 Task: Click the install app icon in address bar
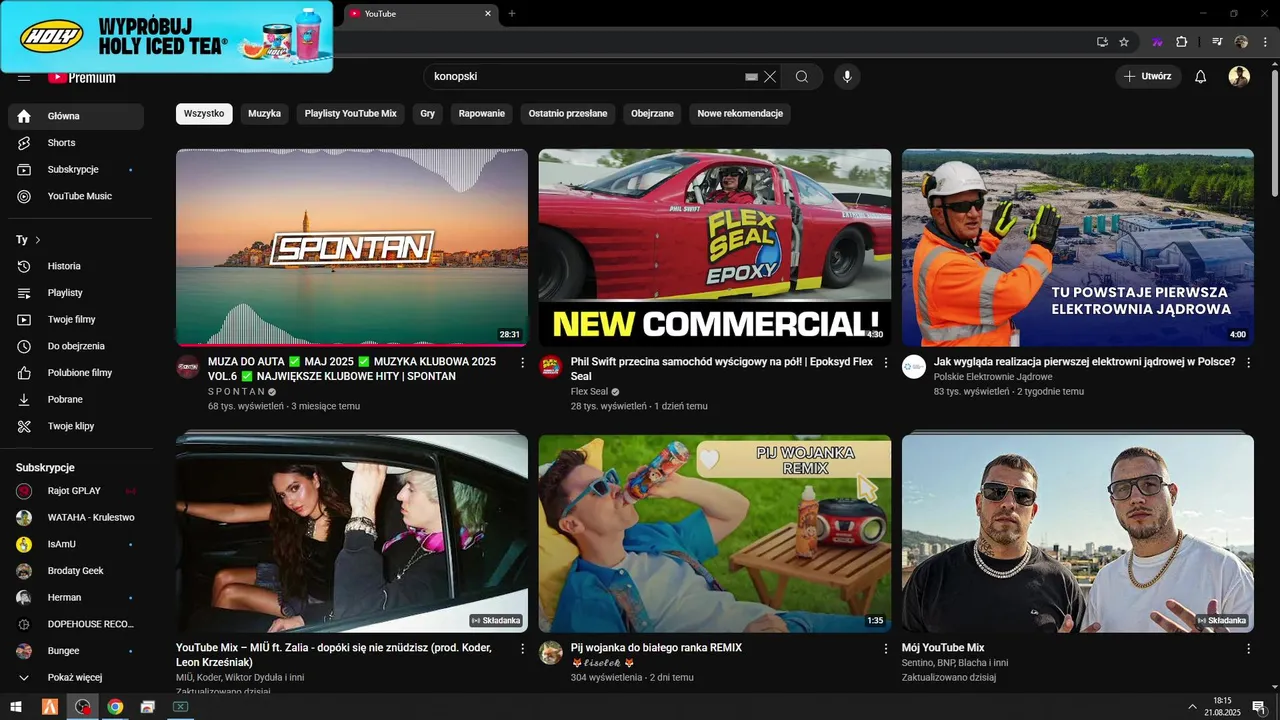tap(1102, 42)
